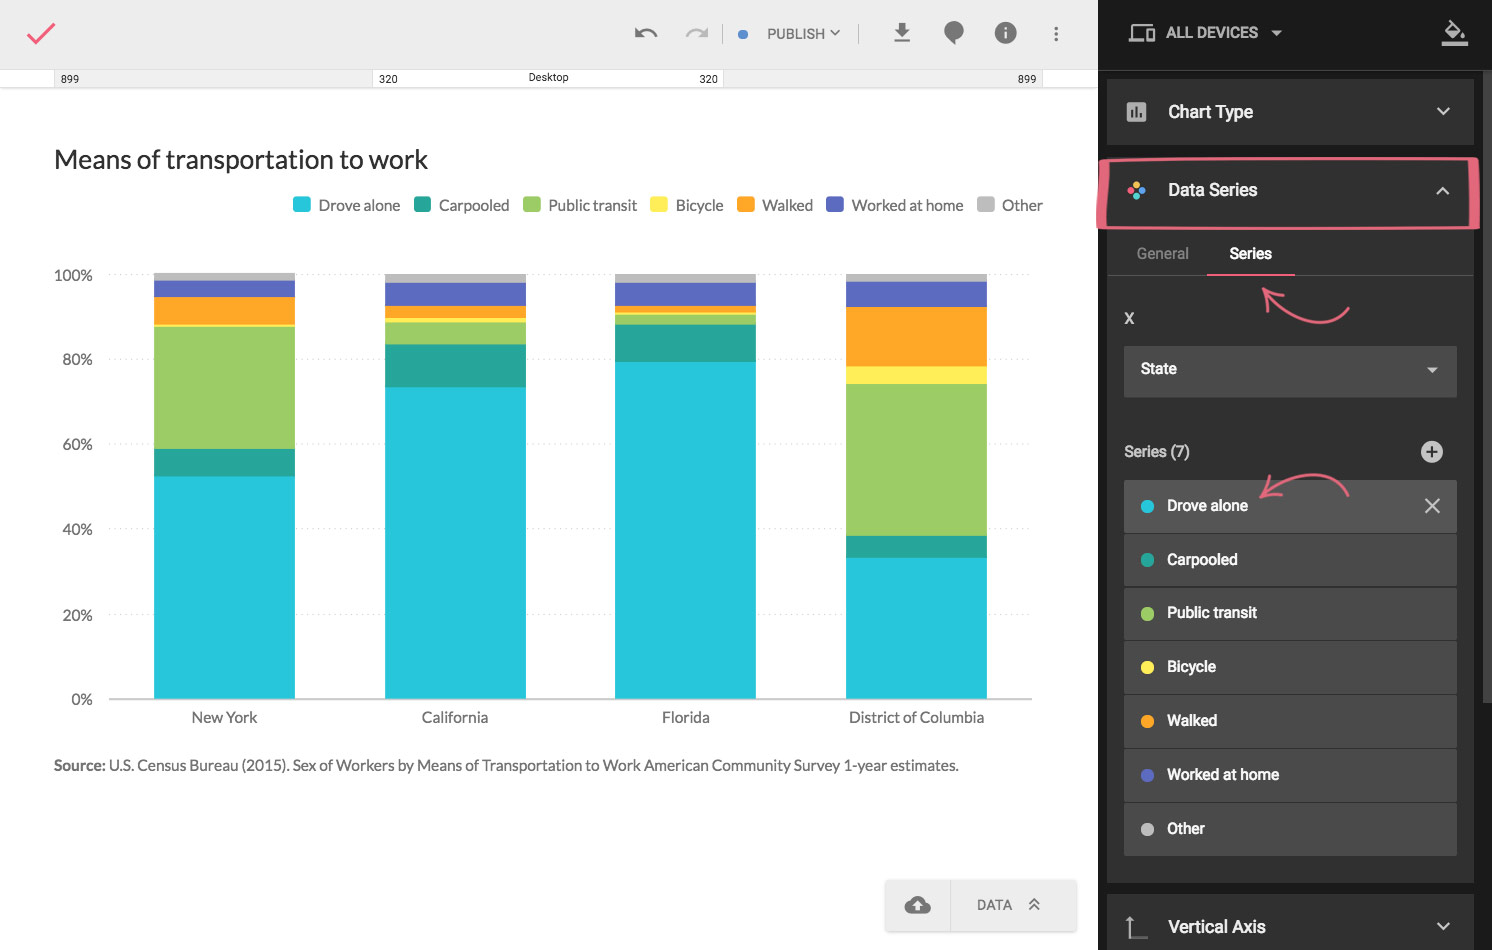Open the three-dot more options menu
The height and width of the screenshot is (950, 1492).
[1055, 34]
